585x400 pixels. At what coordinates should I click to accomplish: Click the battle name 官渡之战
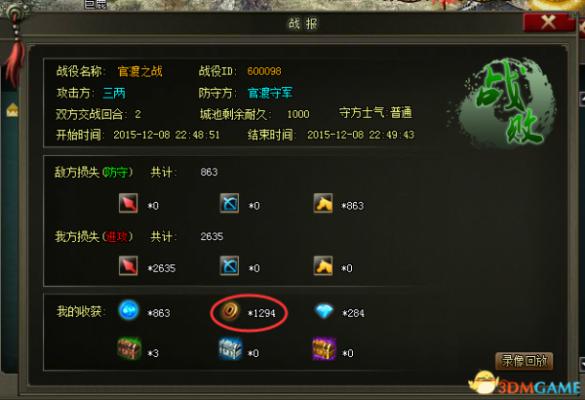click(140, 71)
